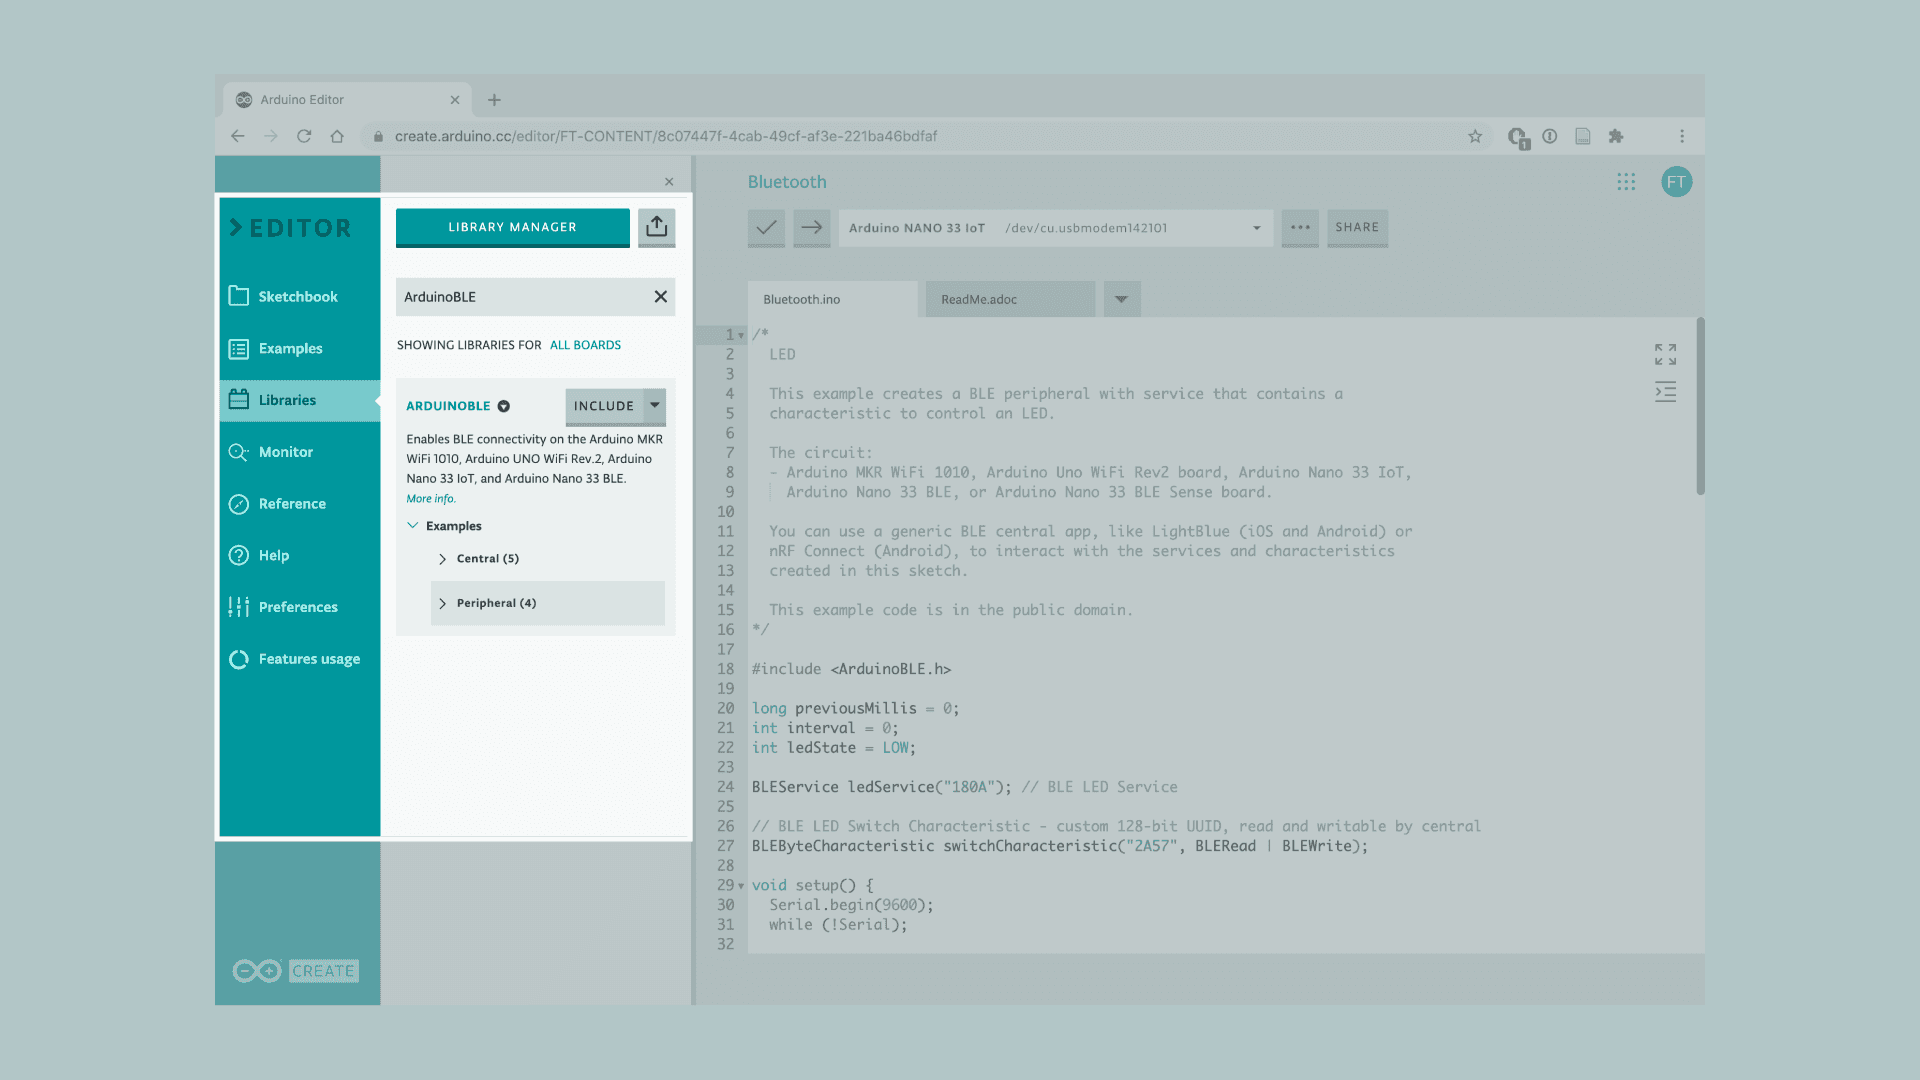The height and width of the screenshot is (1080, 1920).
Task: Click the ALL BOARDS link
Action: (x=585, y=345)
